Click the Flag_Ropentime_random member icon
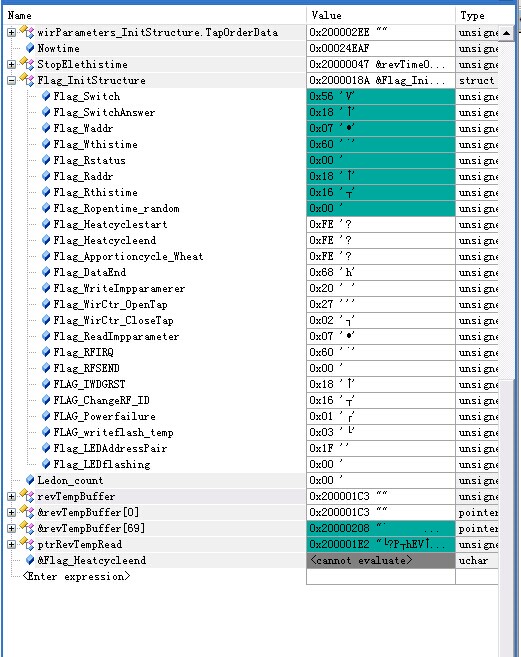The width and height of the screenshot is (521, 657). tap(46, 208)
